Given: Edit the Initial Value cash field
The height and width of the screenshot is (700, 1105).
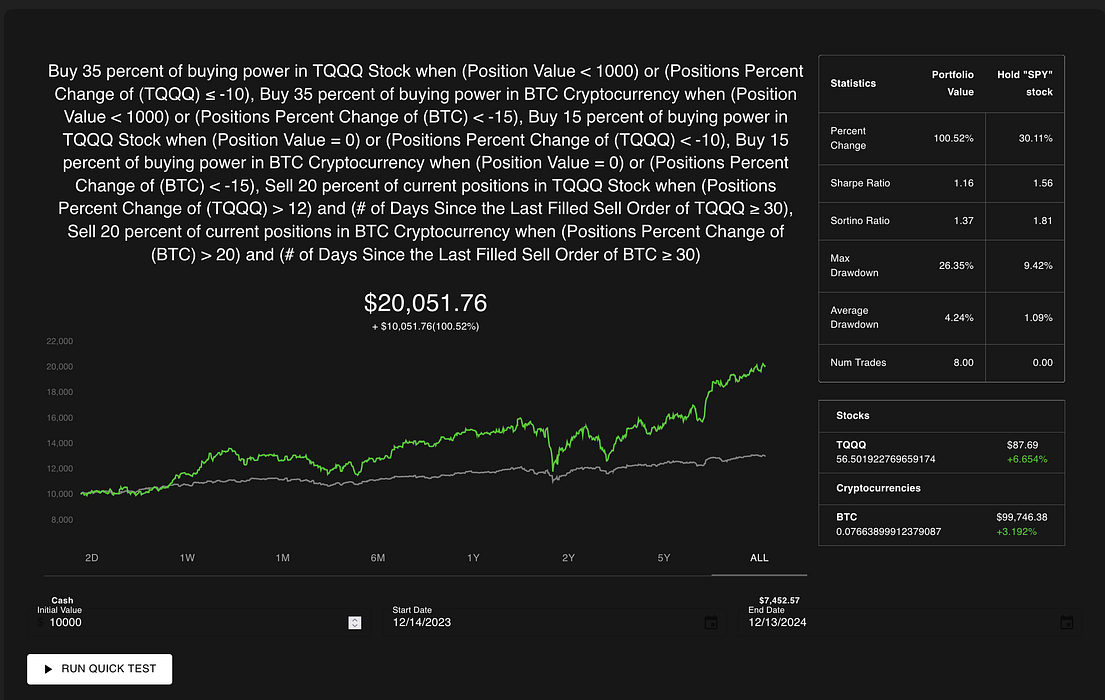Looking at the screenshot, I should click(199, 622).
